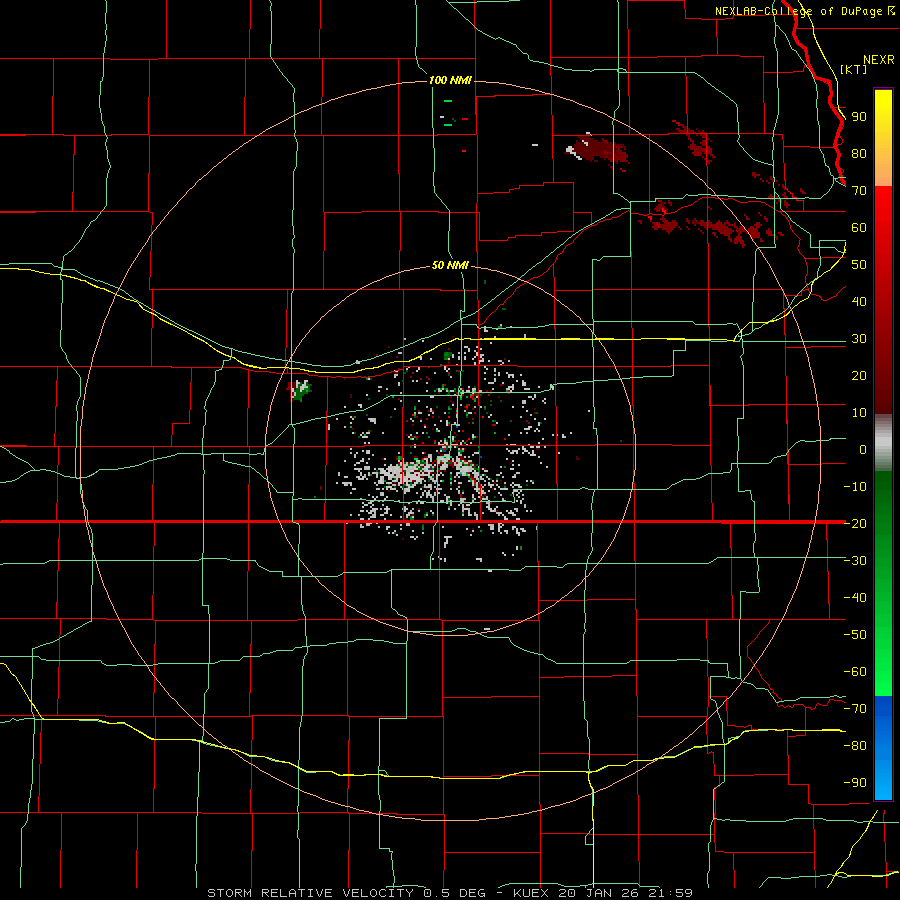This screenshot has height=900, width=900.
Task: Pick the yellow band of the velocity color bar
Action: pyautogui.click(x=883, y=138)
